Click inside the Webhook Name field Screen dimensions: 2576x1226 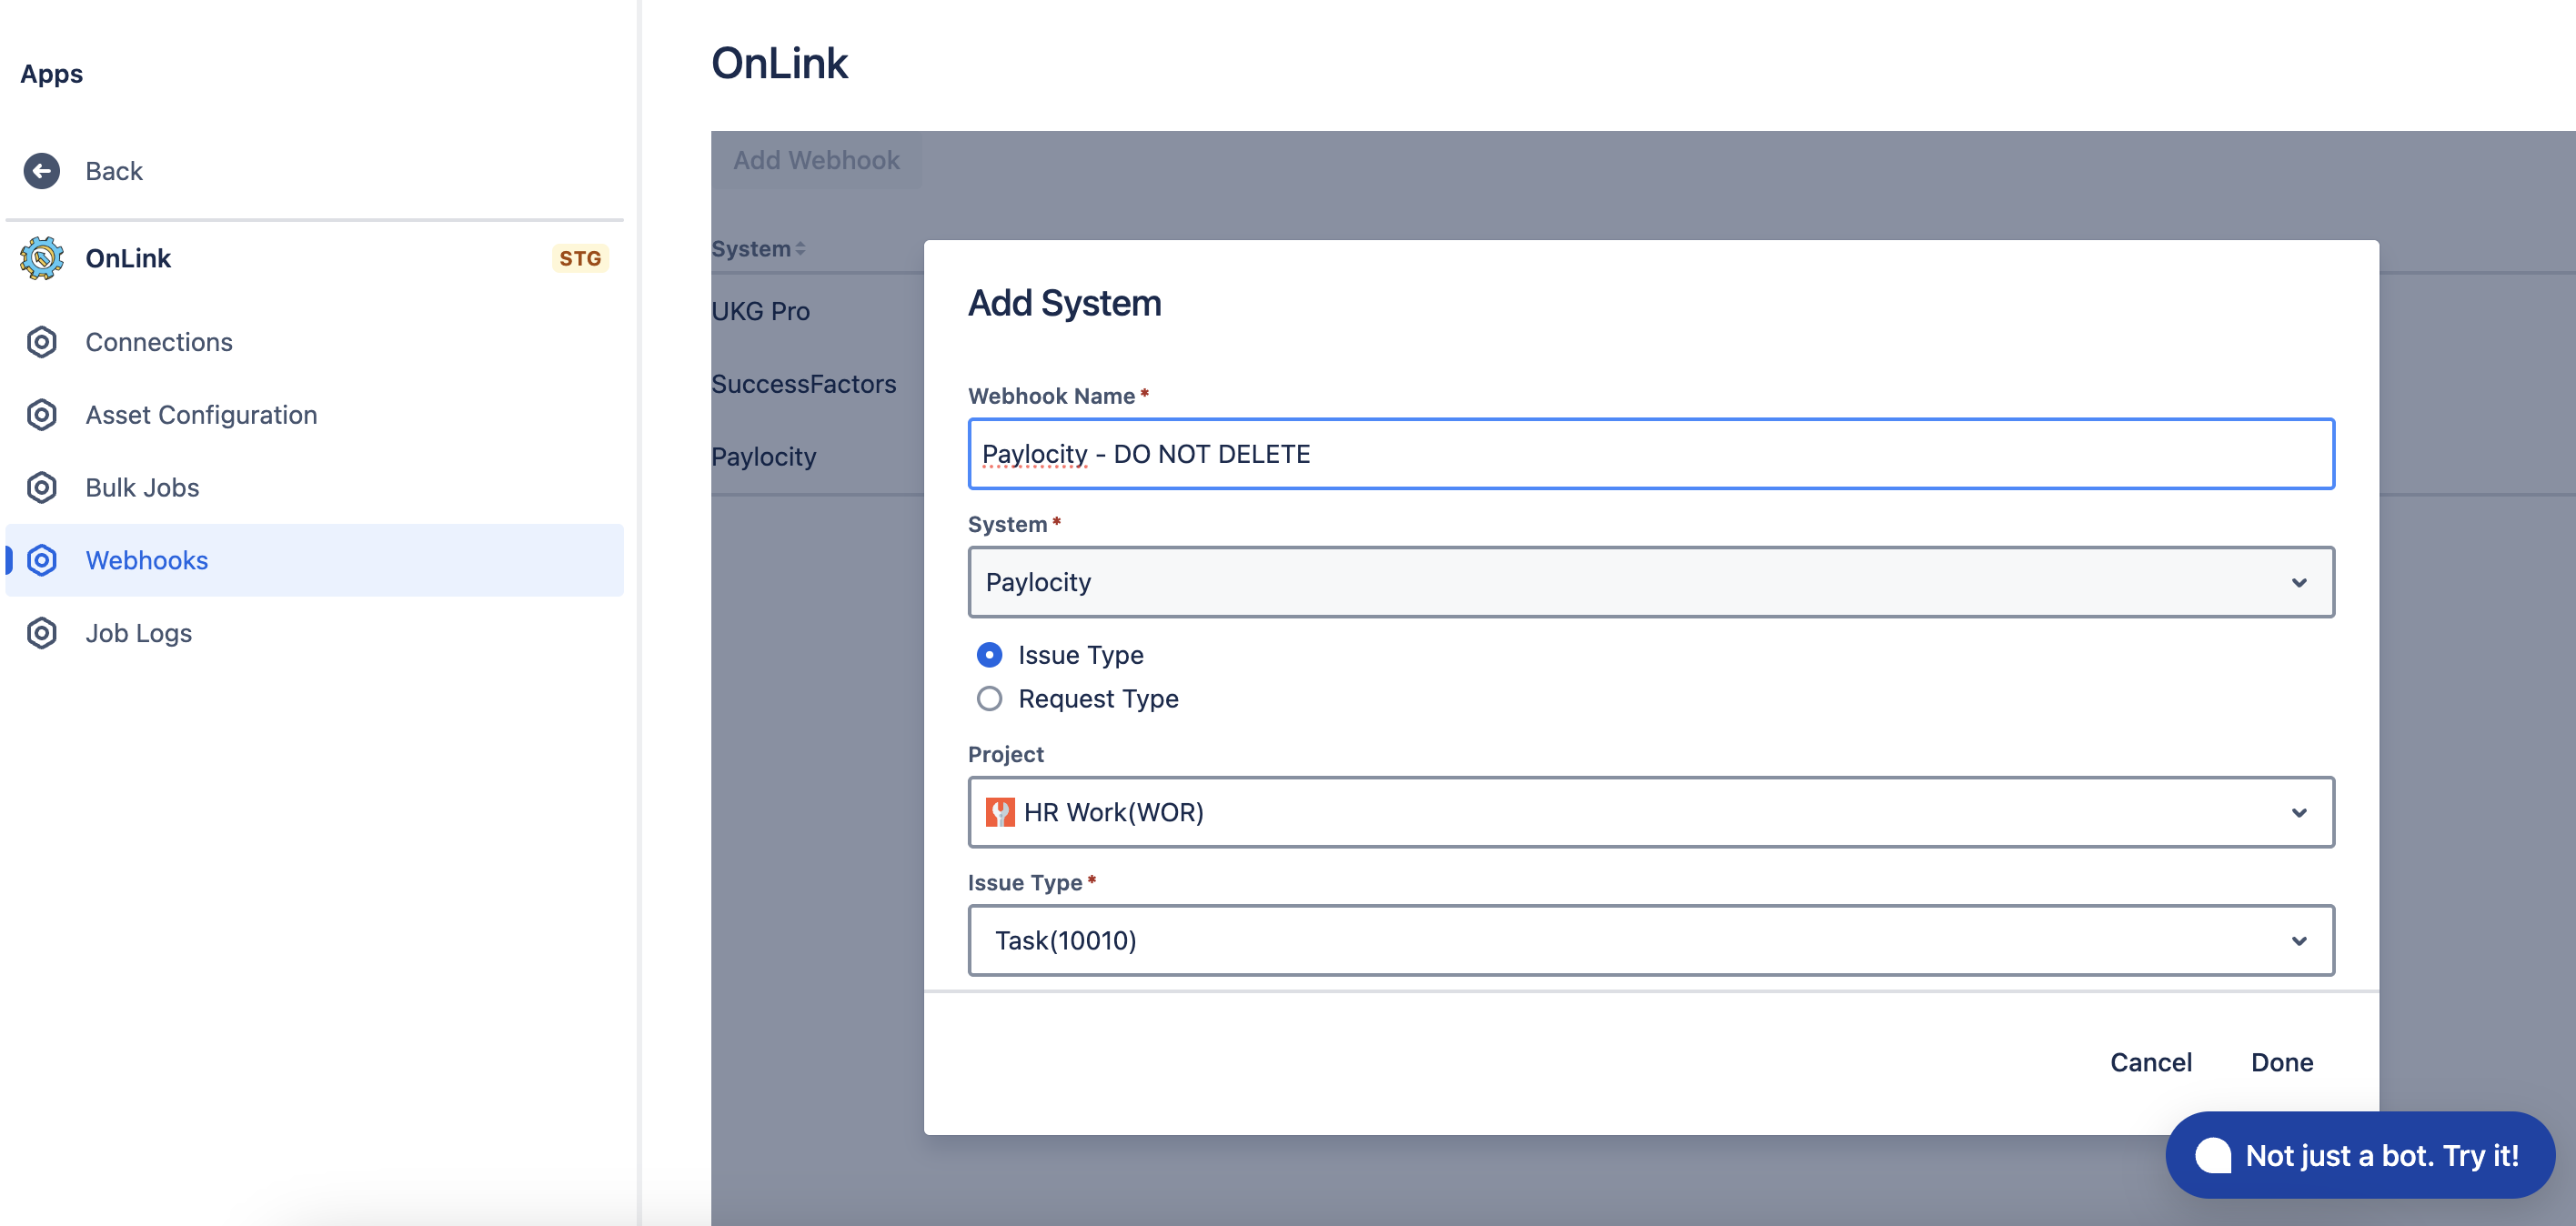(1650, 453)
